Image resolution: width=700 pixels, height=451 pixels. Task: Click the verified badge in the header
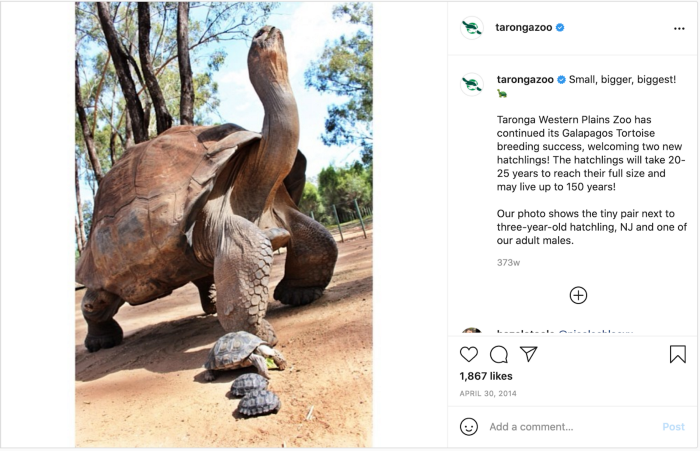coord(560,28)
